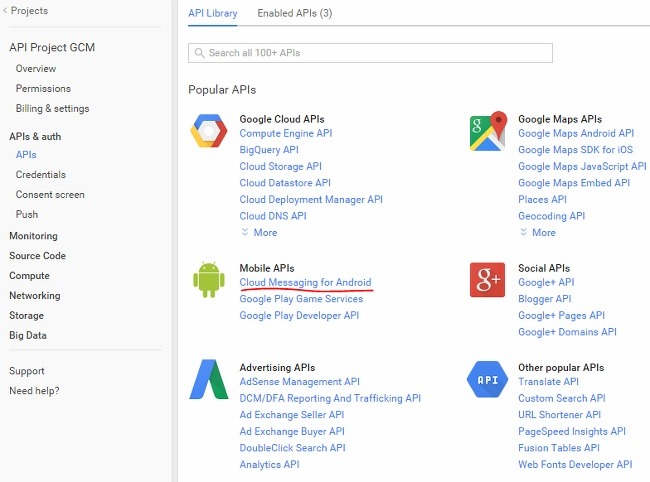Open Credentials page

[41, 175]
